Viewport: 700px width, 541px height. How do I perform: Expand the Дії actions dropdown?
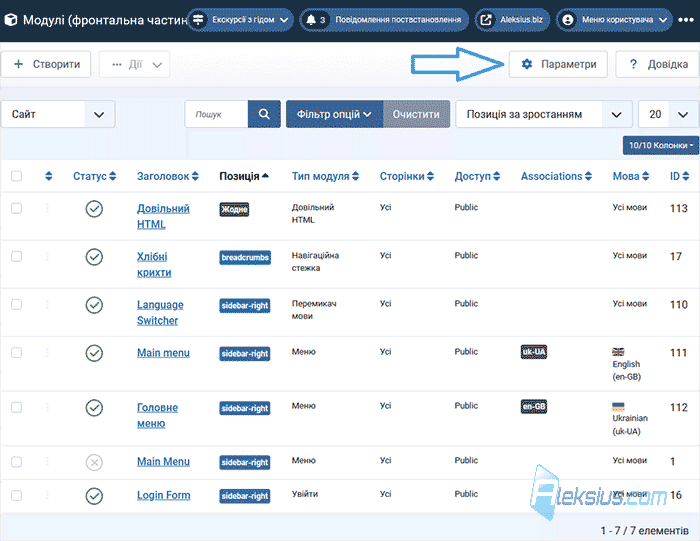click(x=134, y=64)
